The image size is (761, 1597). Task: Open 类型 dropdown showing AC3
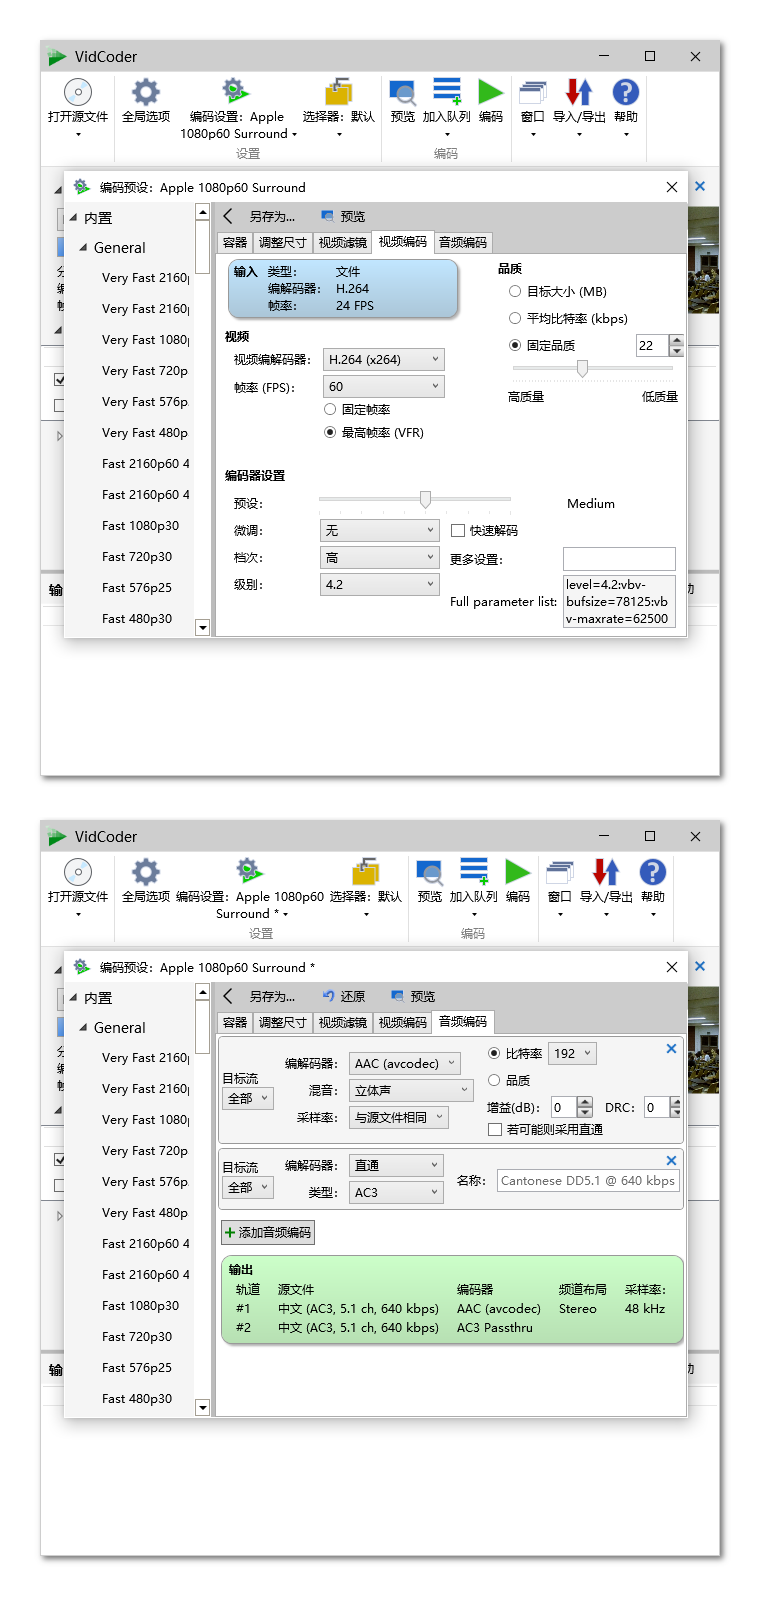click(x=396, y=1193)
